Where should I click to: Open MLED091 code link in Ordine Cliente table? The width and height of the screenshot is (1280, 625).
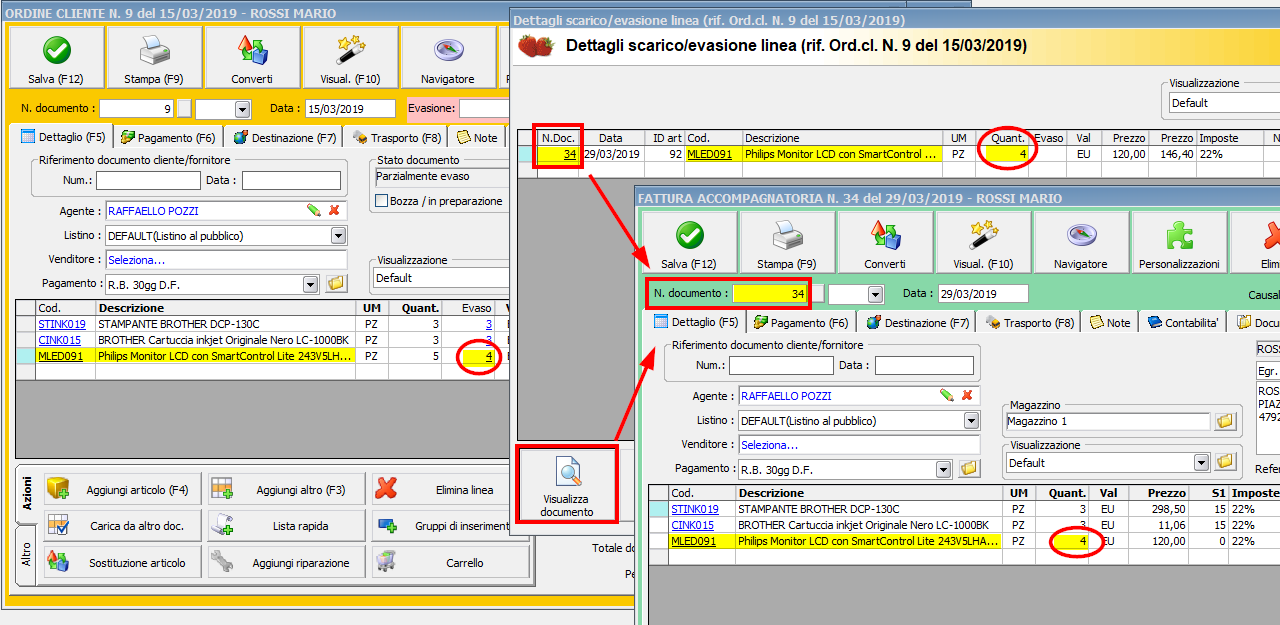click(x=61, y=356)
